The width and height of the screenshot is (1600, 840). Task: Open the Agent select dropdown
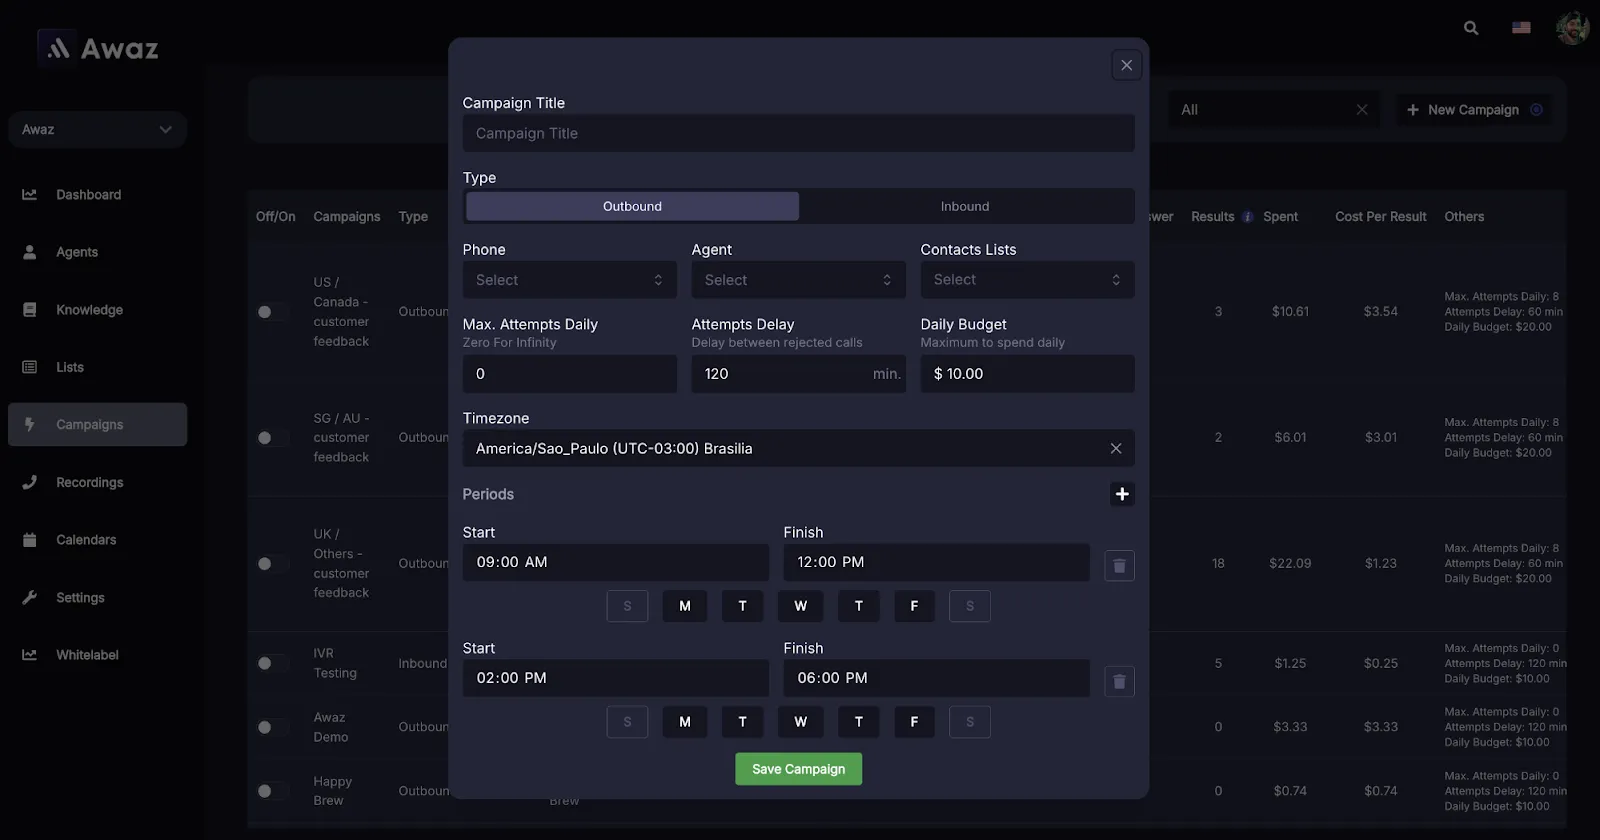pyautogui.click(x=798, y=280)
